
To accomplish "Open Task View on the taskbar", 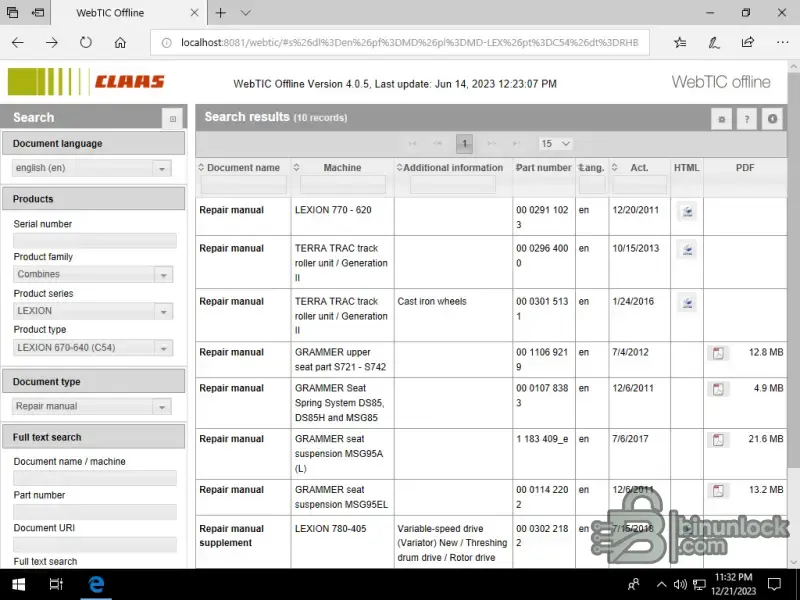I will pos(56,585).
